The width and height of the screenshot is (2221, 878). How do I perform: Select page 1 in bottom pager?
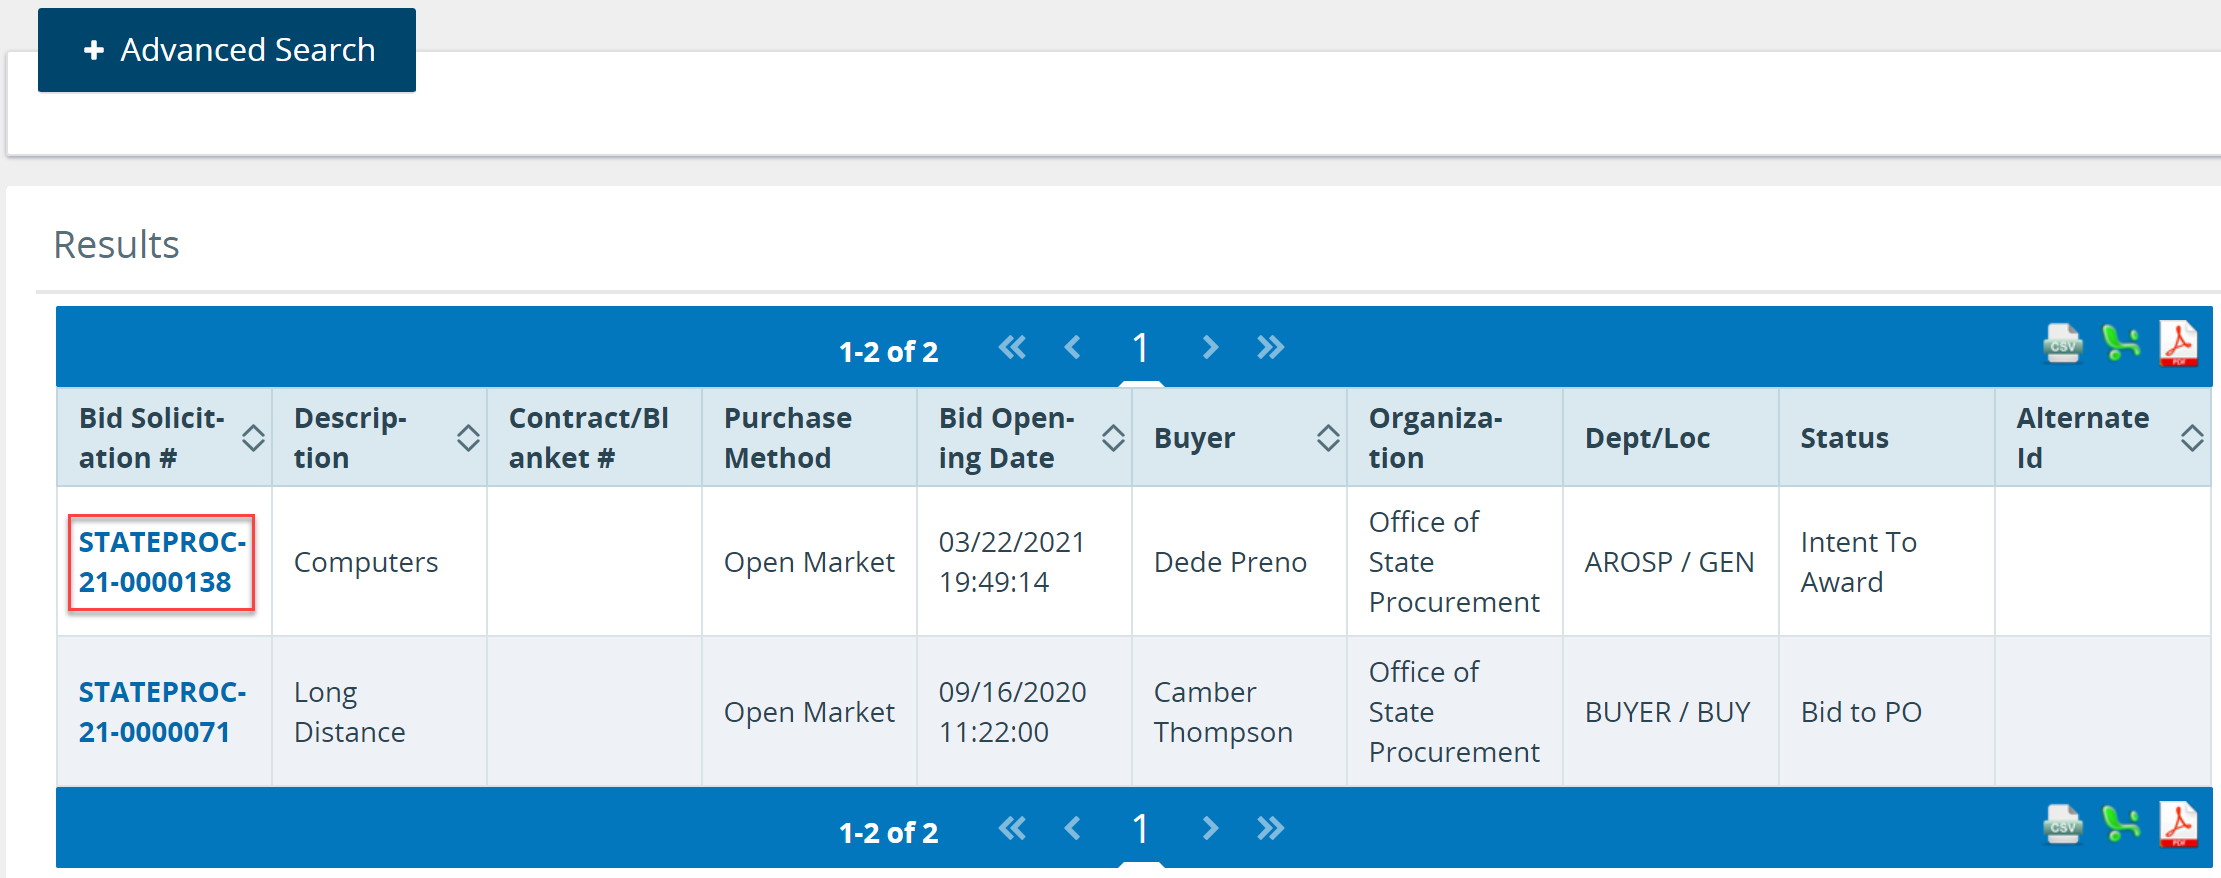point(1140,829)
